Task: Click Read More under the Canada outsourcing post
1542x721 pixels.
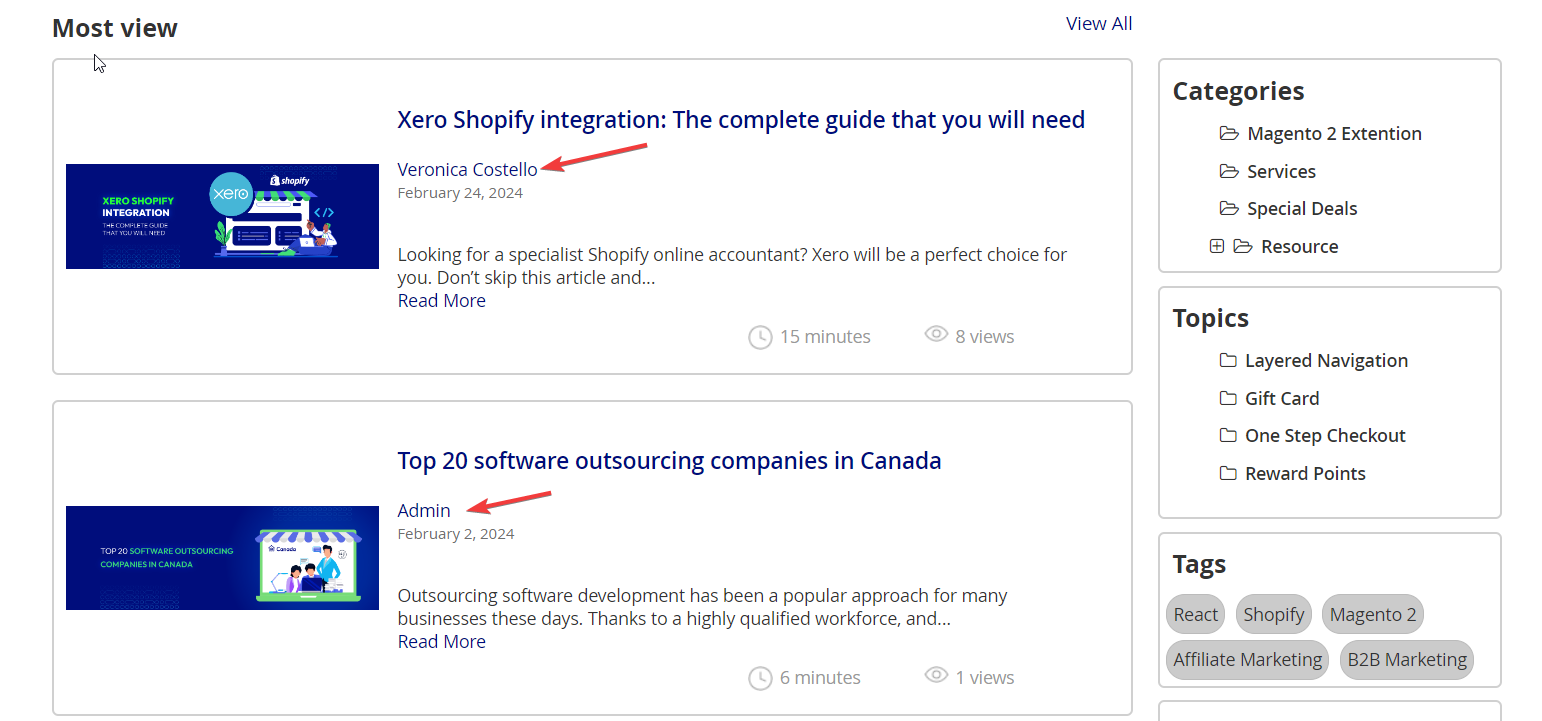Action: 441,642
